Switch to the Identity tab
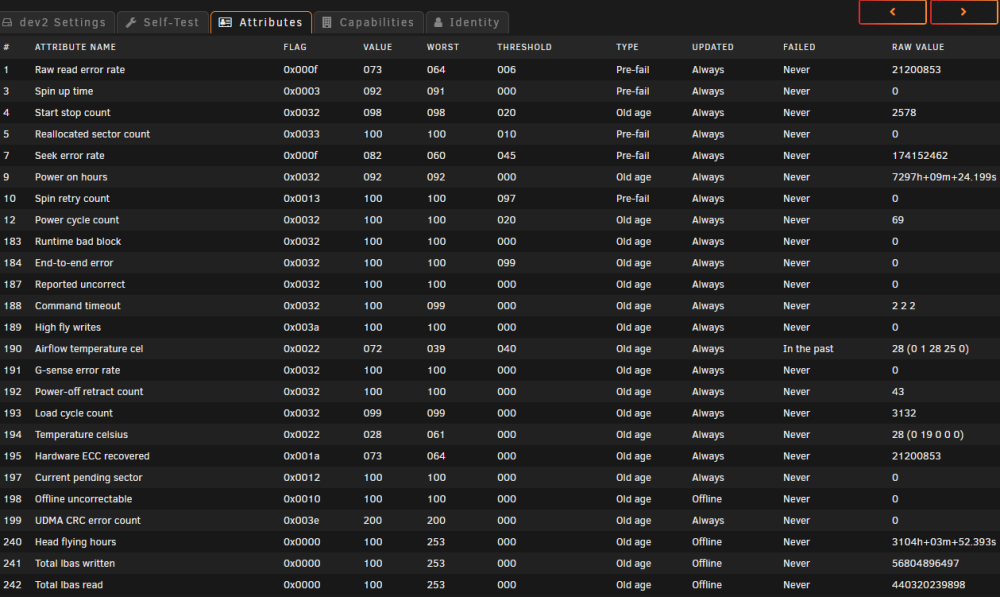This screenshot has height=597, width=1000. [x=467, y=22]
